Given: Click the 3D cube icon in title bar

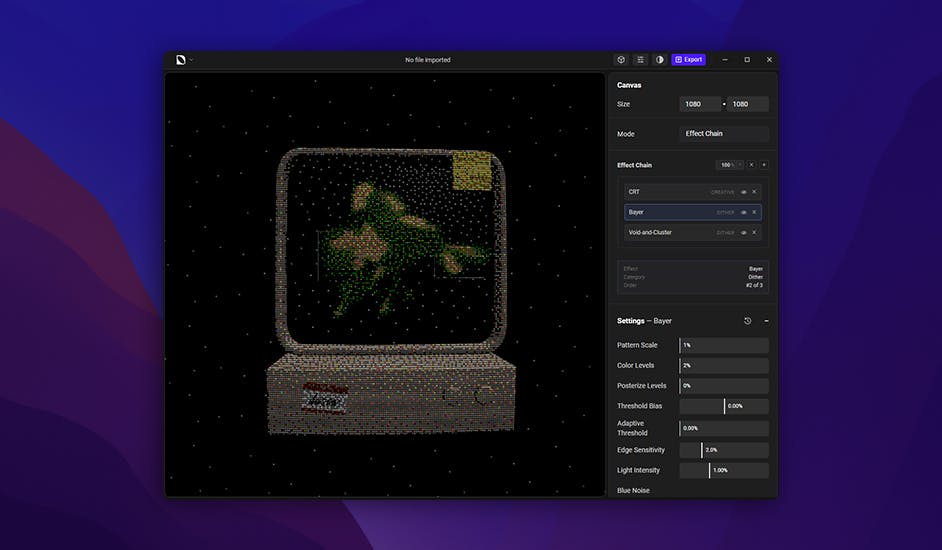Looking at the screenshot, I should (621, 60).
